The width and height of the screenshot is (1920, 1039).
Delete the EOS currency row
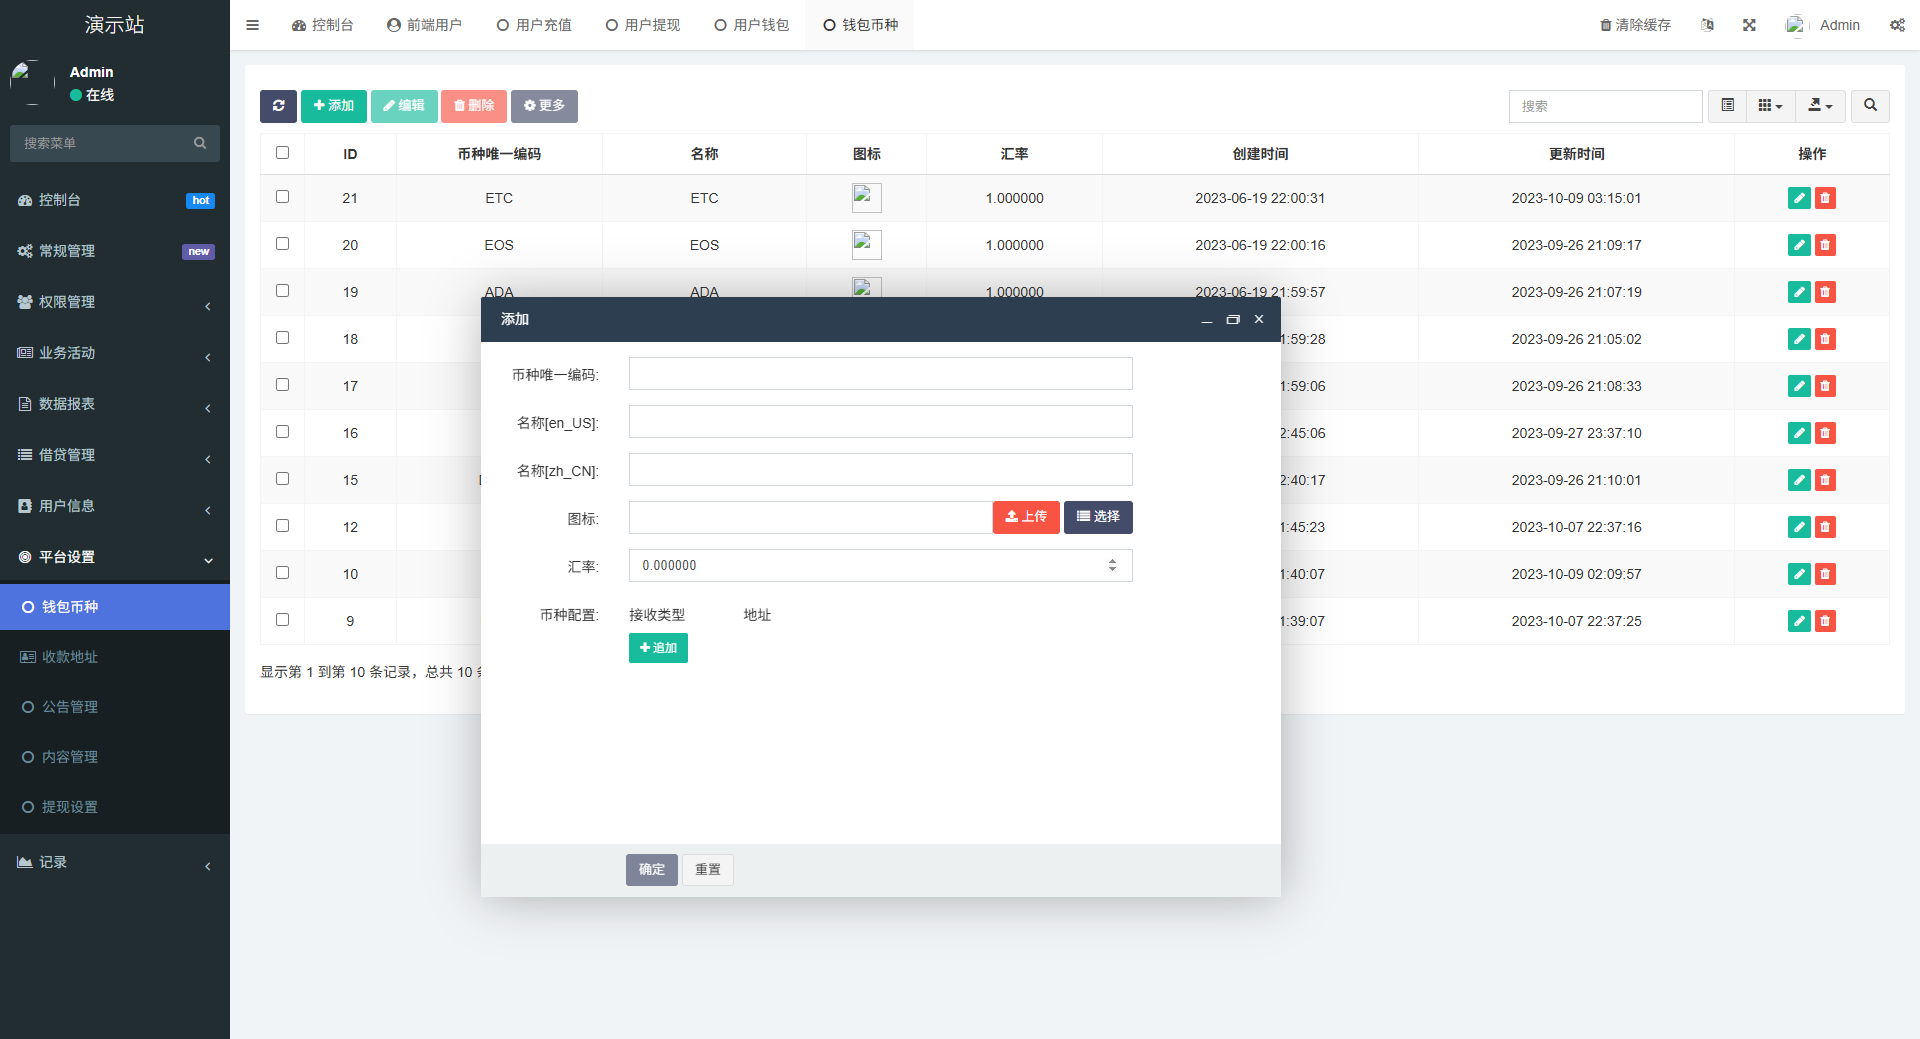1826,245
